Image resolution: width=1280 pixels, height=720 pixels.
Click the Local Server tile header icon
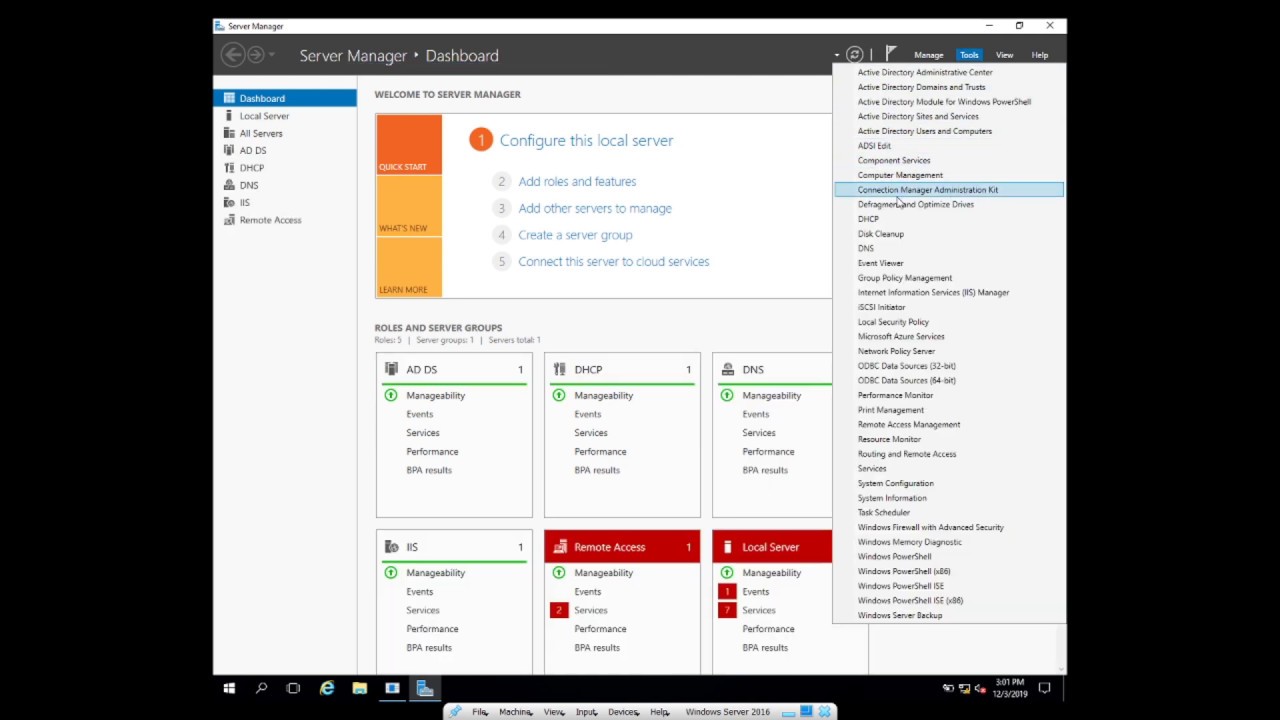click(727, 547)
